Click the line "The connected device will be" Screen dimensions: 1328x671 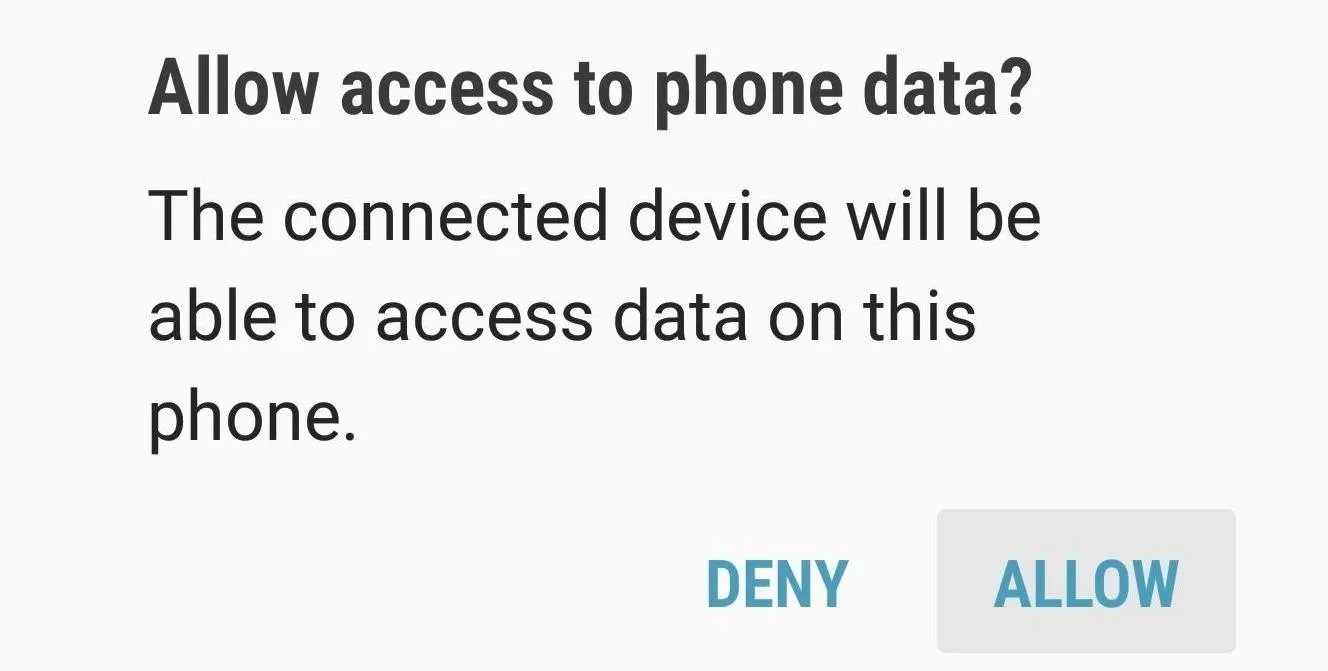[595, 216]
